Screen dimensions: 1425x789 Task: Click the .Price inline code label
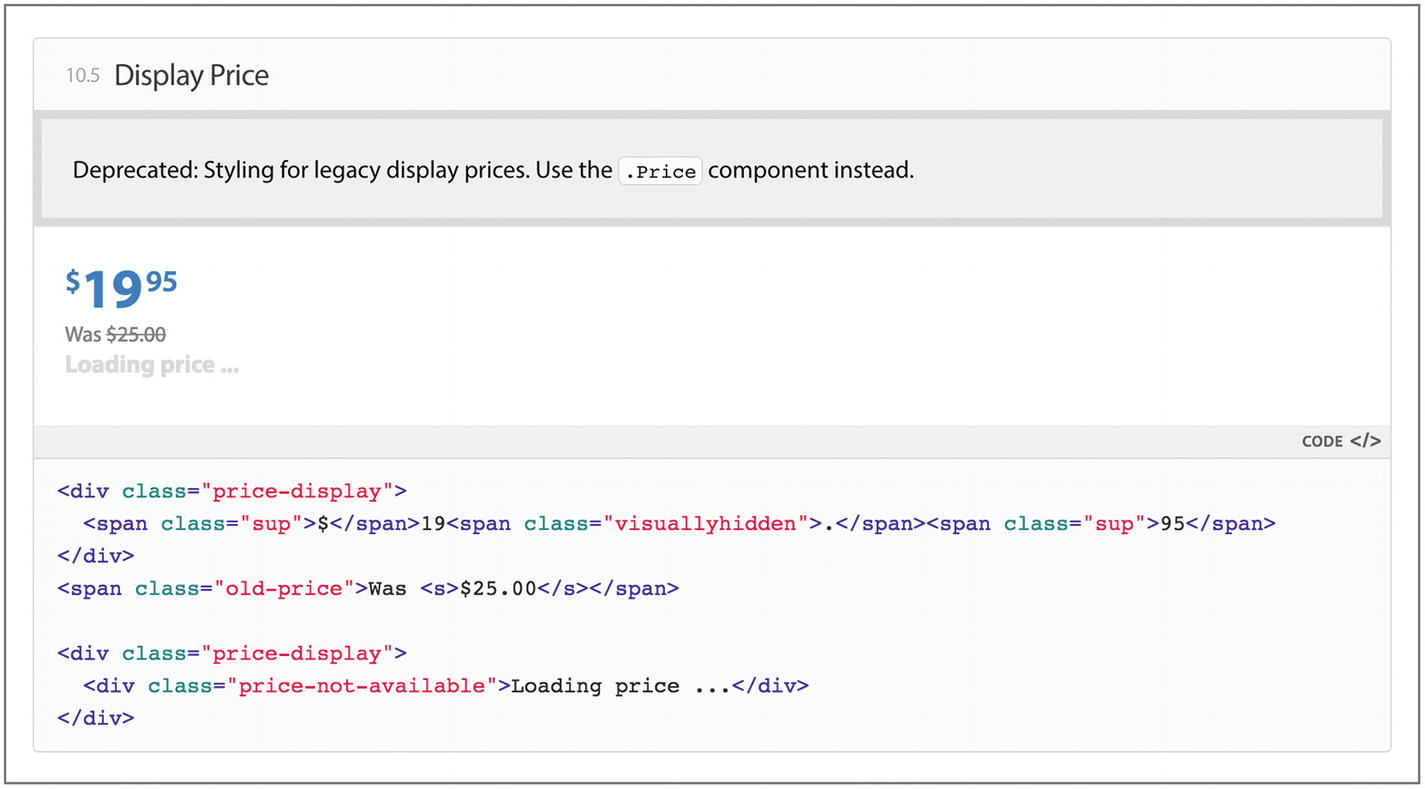[x=660, y=171]
